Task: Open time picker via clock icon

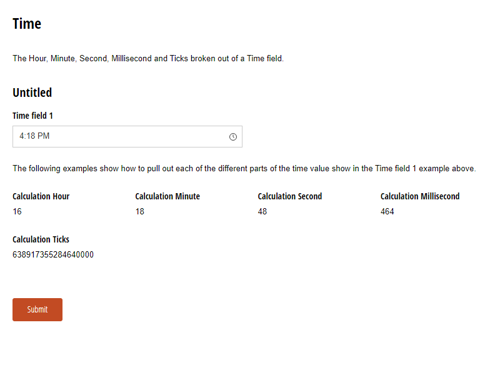Action: [233, 137]
